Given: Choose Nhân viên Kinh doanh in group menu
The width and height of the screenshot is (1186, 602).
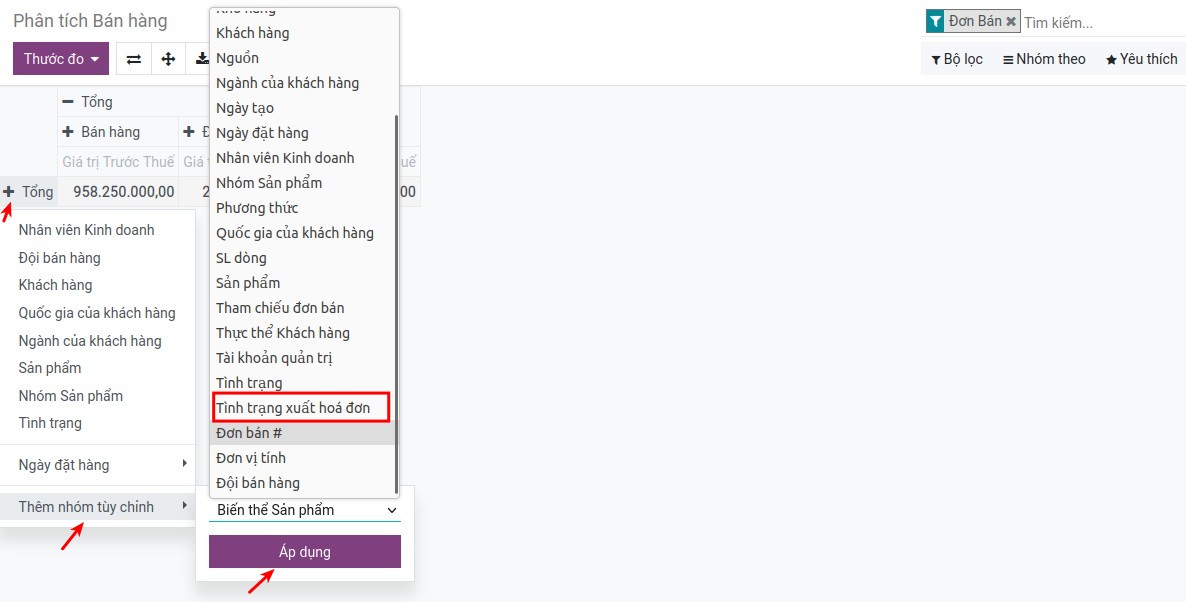Looking at the screenshot, I should 87,230.
